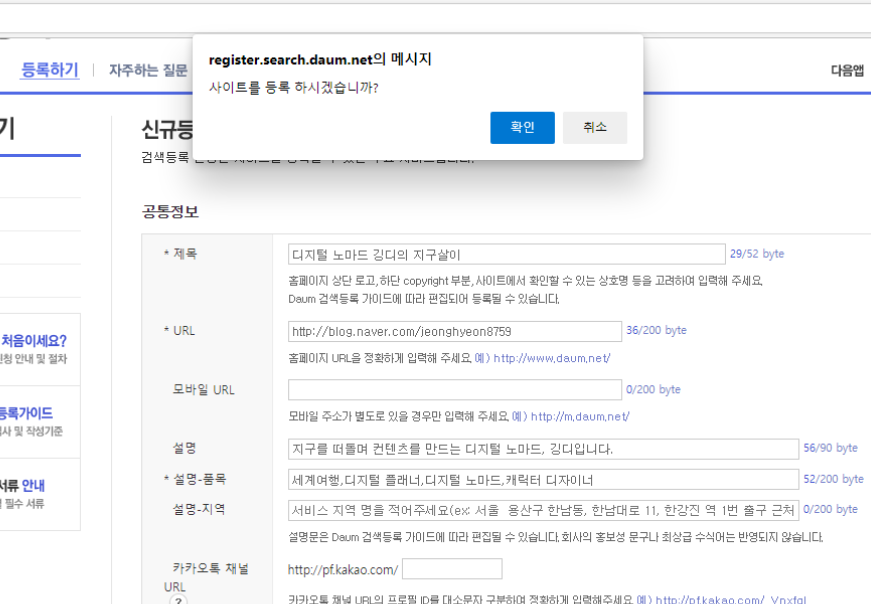Screen dimensions: 871x604
Task: Open the 등록가이드 sidebar link
Action: pos(26,413)
